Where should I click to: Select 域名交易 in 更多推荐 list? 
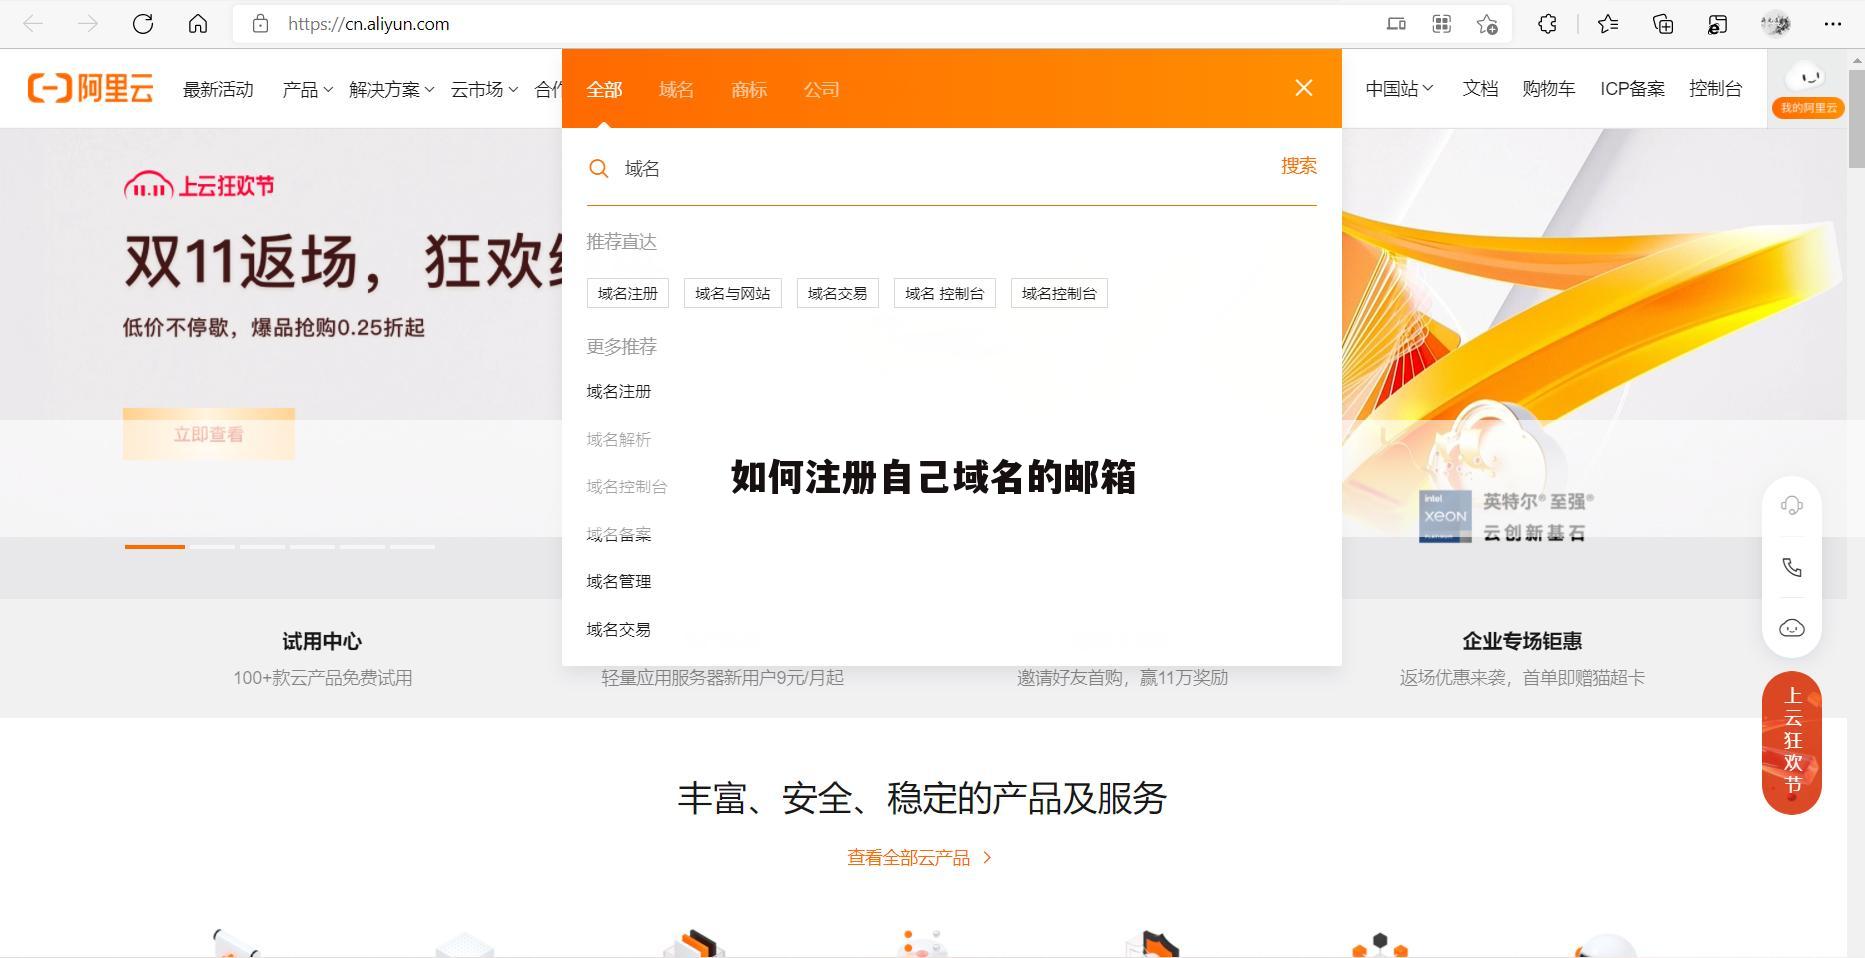tap(619, 629)
